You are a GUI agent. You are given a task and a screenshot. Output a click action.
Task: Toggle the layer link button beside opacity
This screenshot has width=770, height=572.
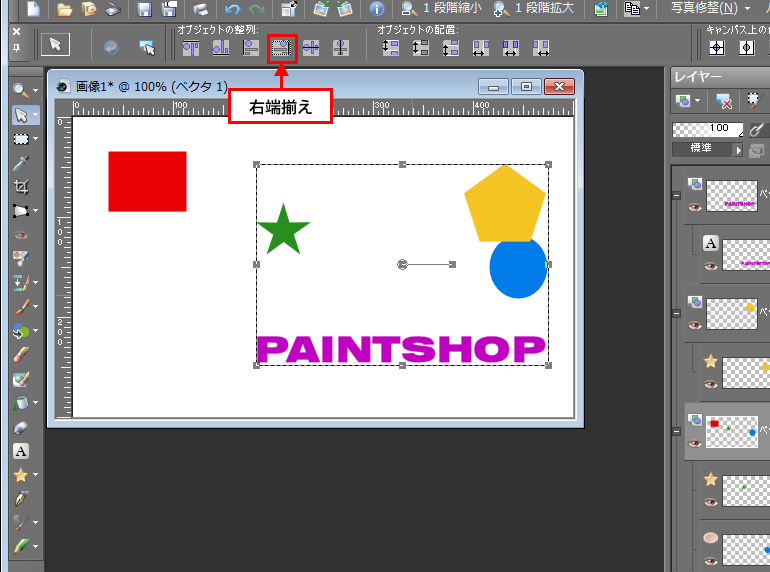coord(757,130)
